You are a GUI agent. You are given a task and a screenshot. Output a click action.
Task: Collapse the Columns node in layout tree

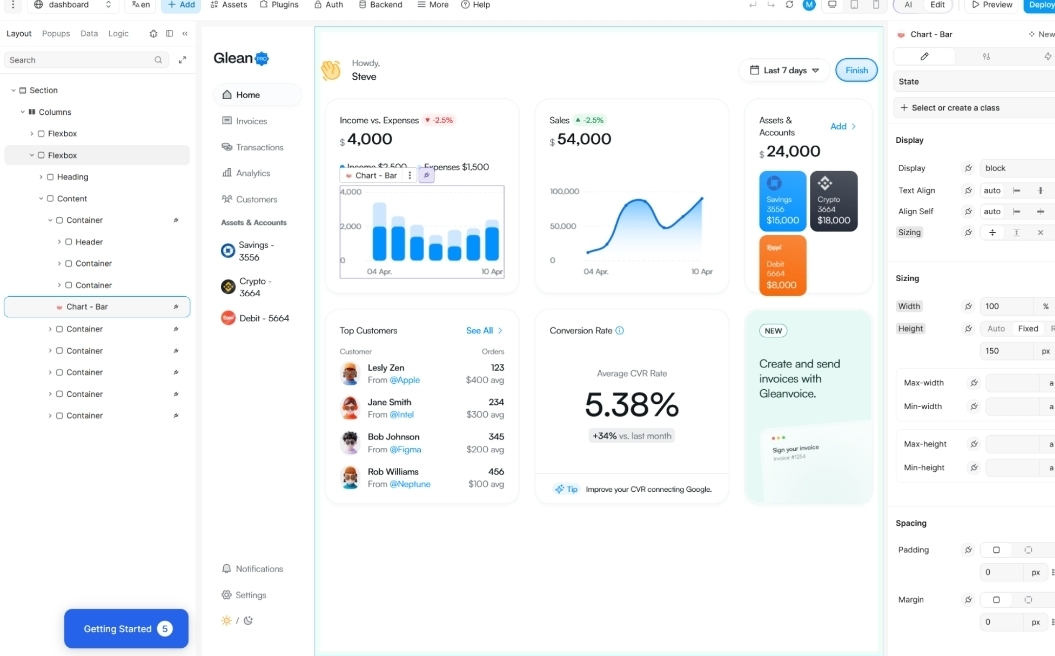(x=22, y=112)
